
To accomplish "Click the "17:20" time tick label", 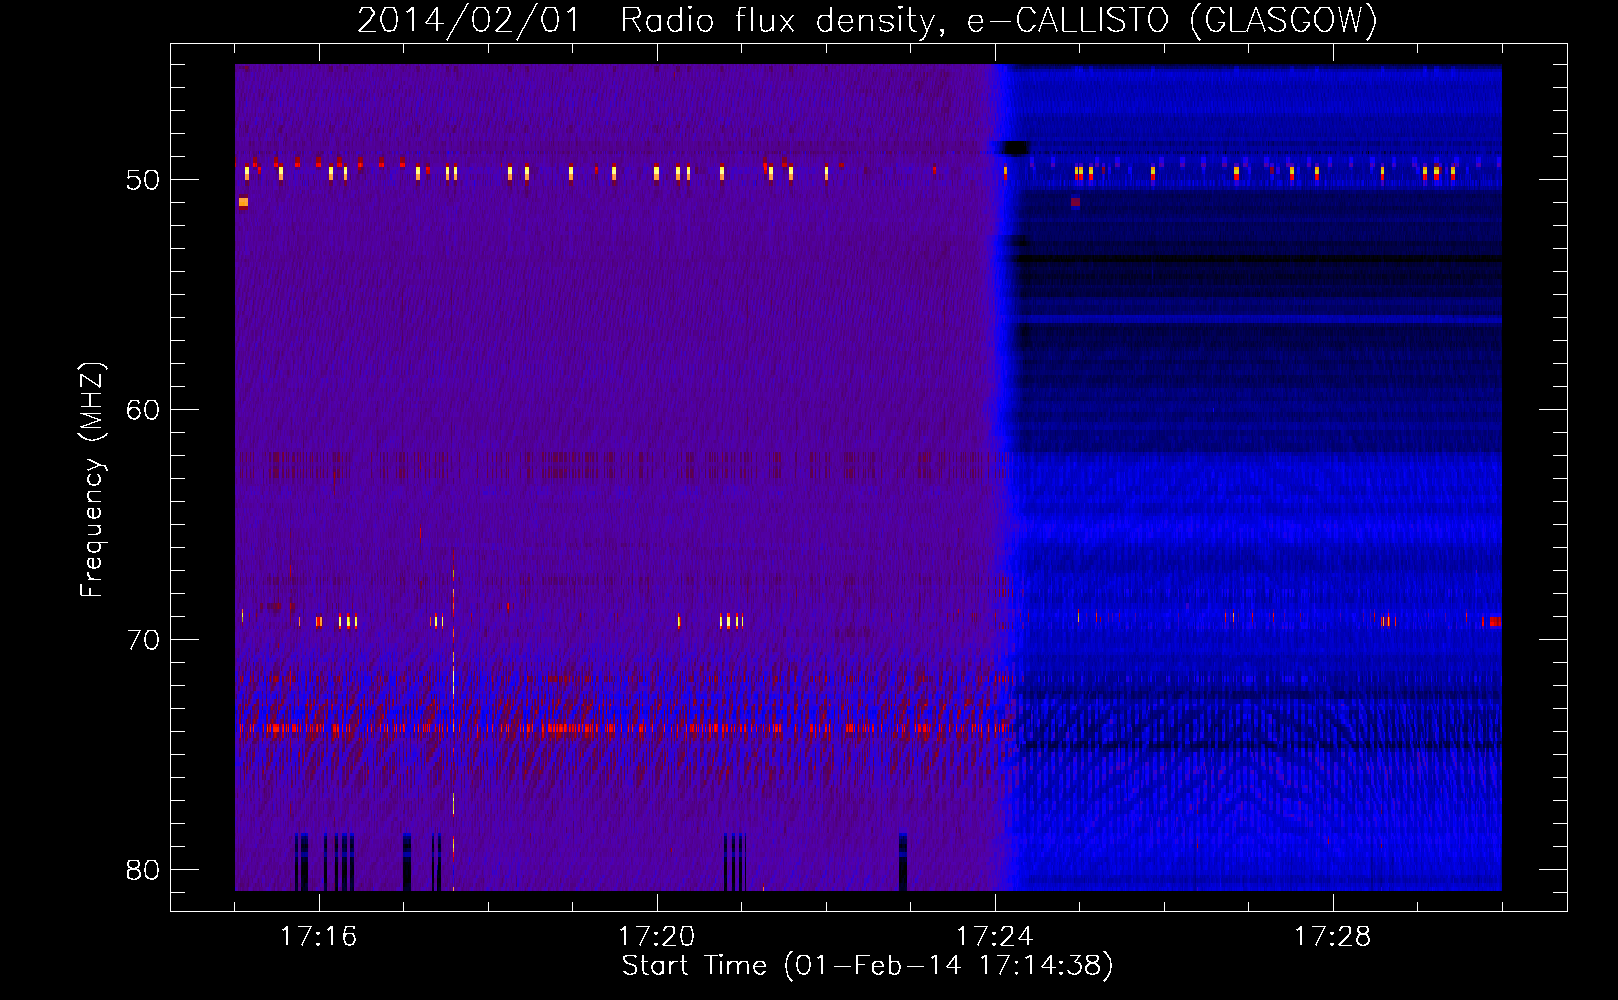I will (x=656, y=937).
